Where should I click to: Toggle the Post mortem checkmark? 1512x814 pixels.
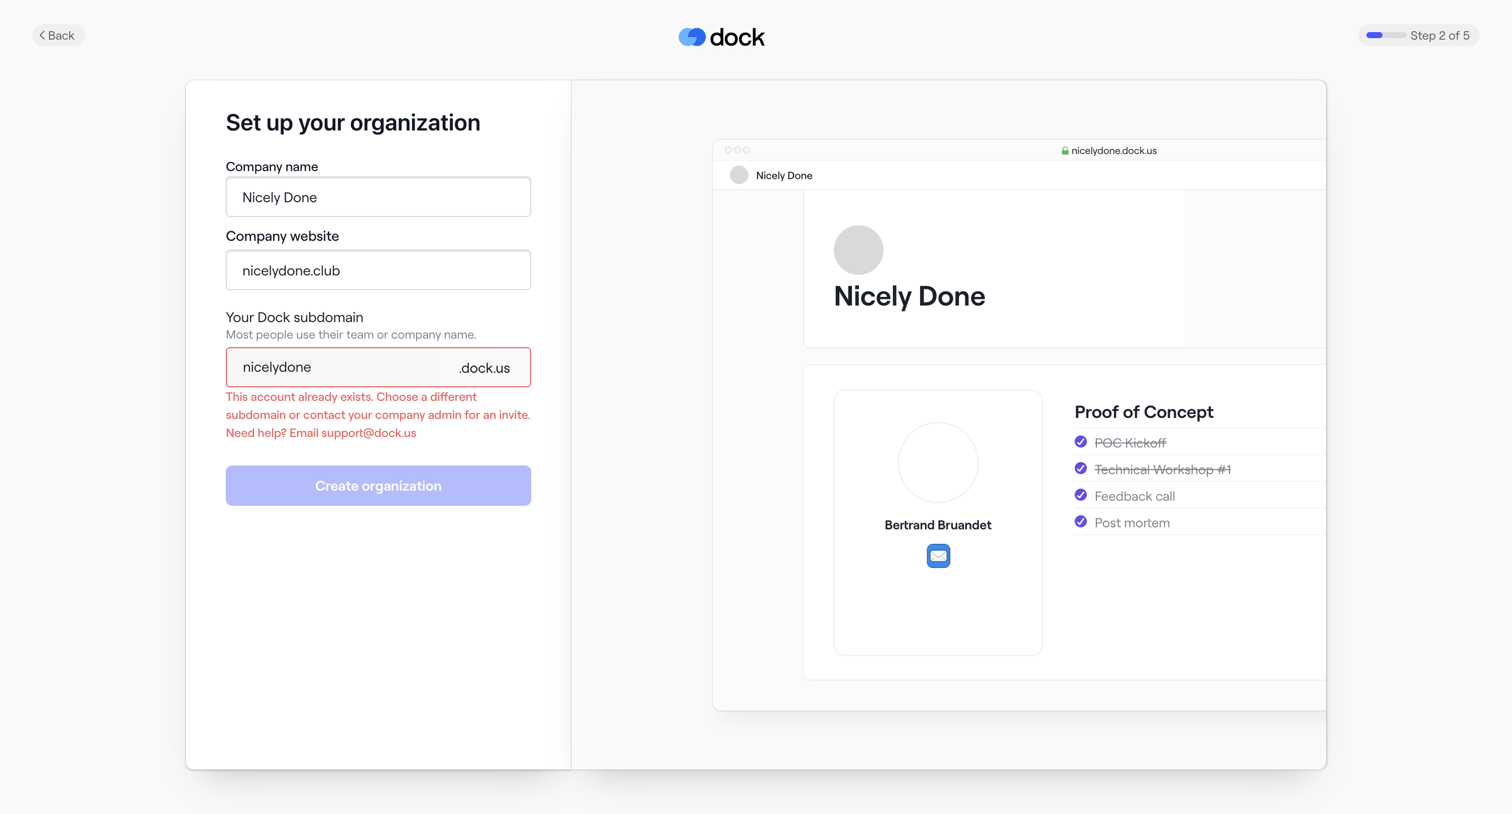tap(1081, 522)
